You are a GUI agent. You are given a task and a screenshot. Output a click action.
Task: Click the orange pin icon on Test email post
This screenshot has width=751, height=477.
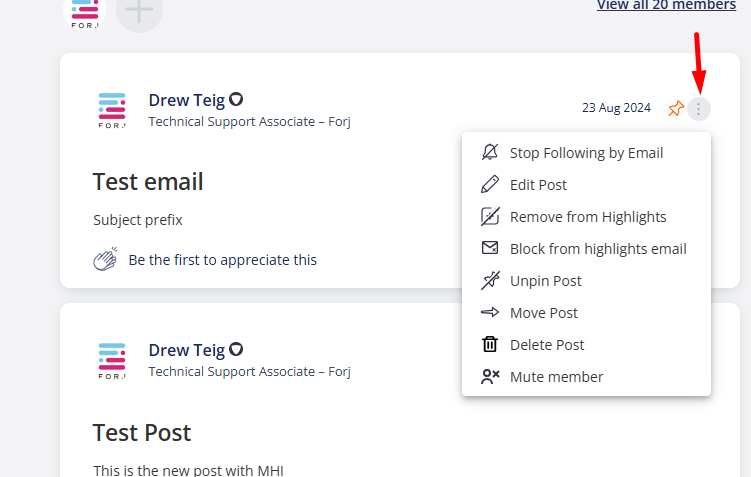676,109
